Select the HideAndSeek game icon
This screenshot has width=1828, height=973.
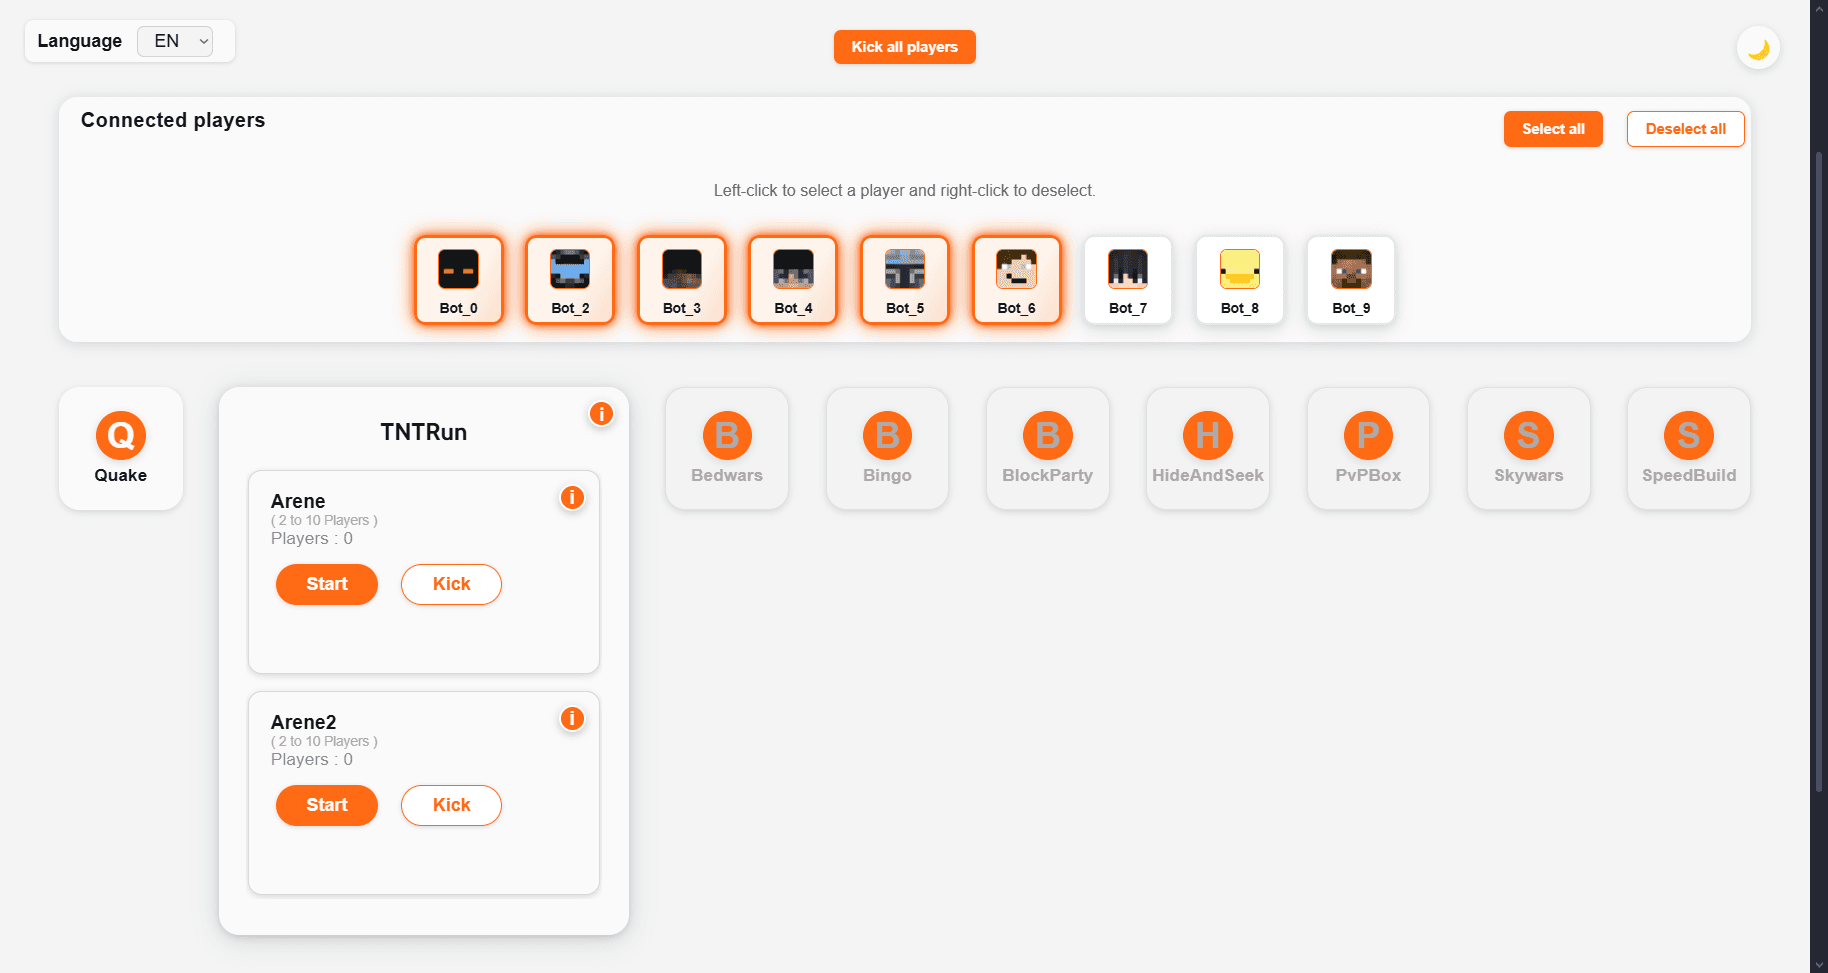tap(1207, 448)
